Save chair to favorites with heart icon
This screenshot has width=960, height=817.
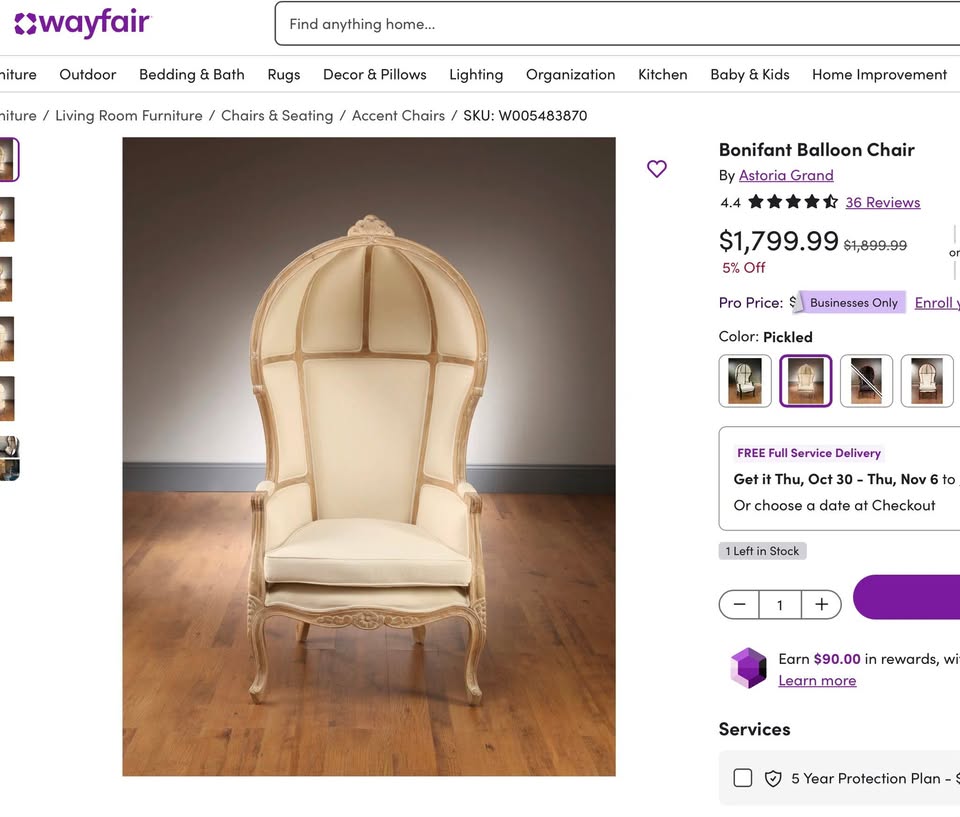(656, 169)
